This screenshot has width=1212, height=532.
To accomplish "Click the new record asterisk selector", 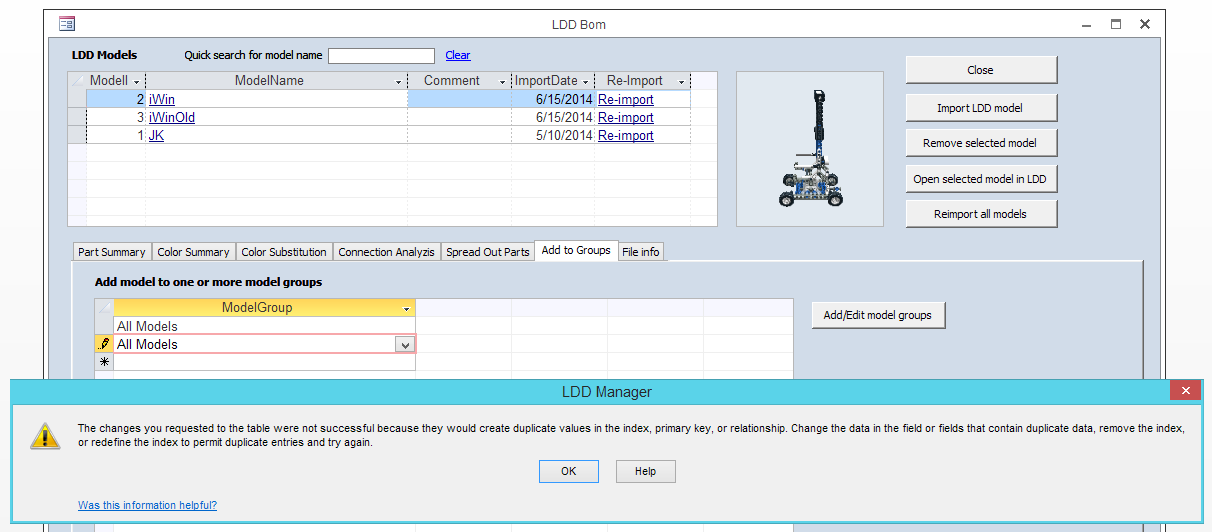I will [x=104, y=362].
